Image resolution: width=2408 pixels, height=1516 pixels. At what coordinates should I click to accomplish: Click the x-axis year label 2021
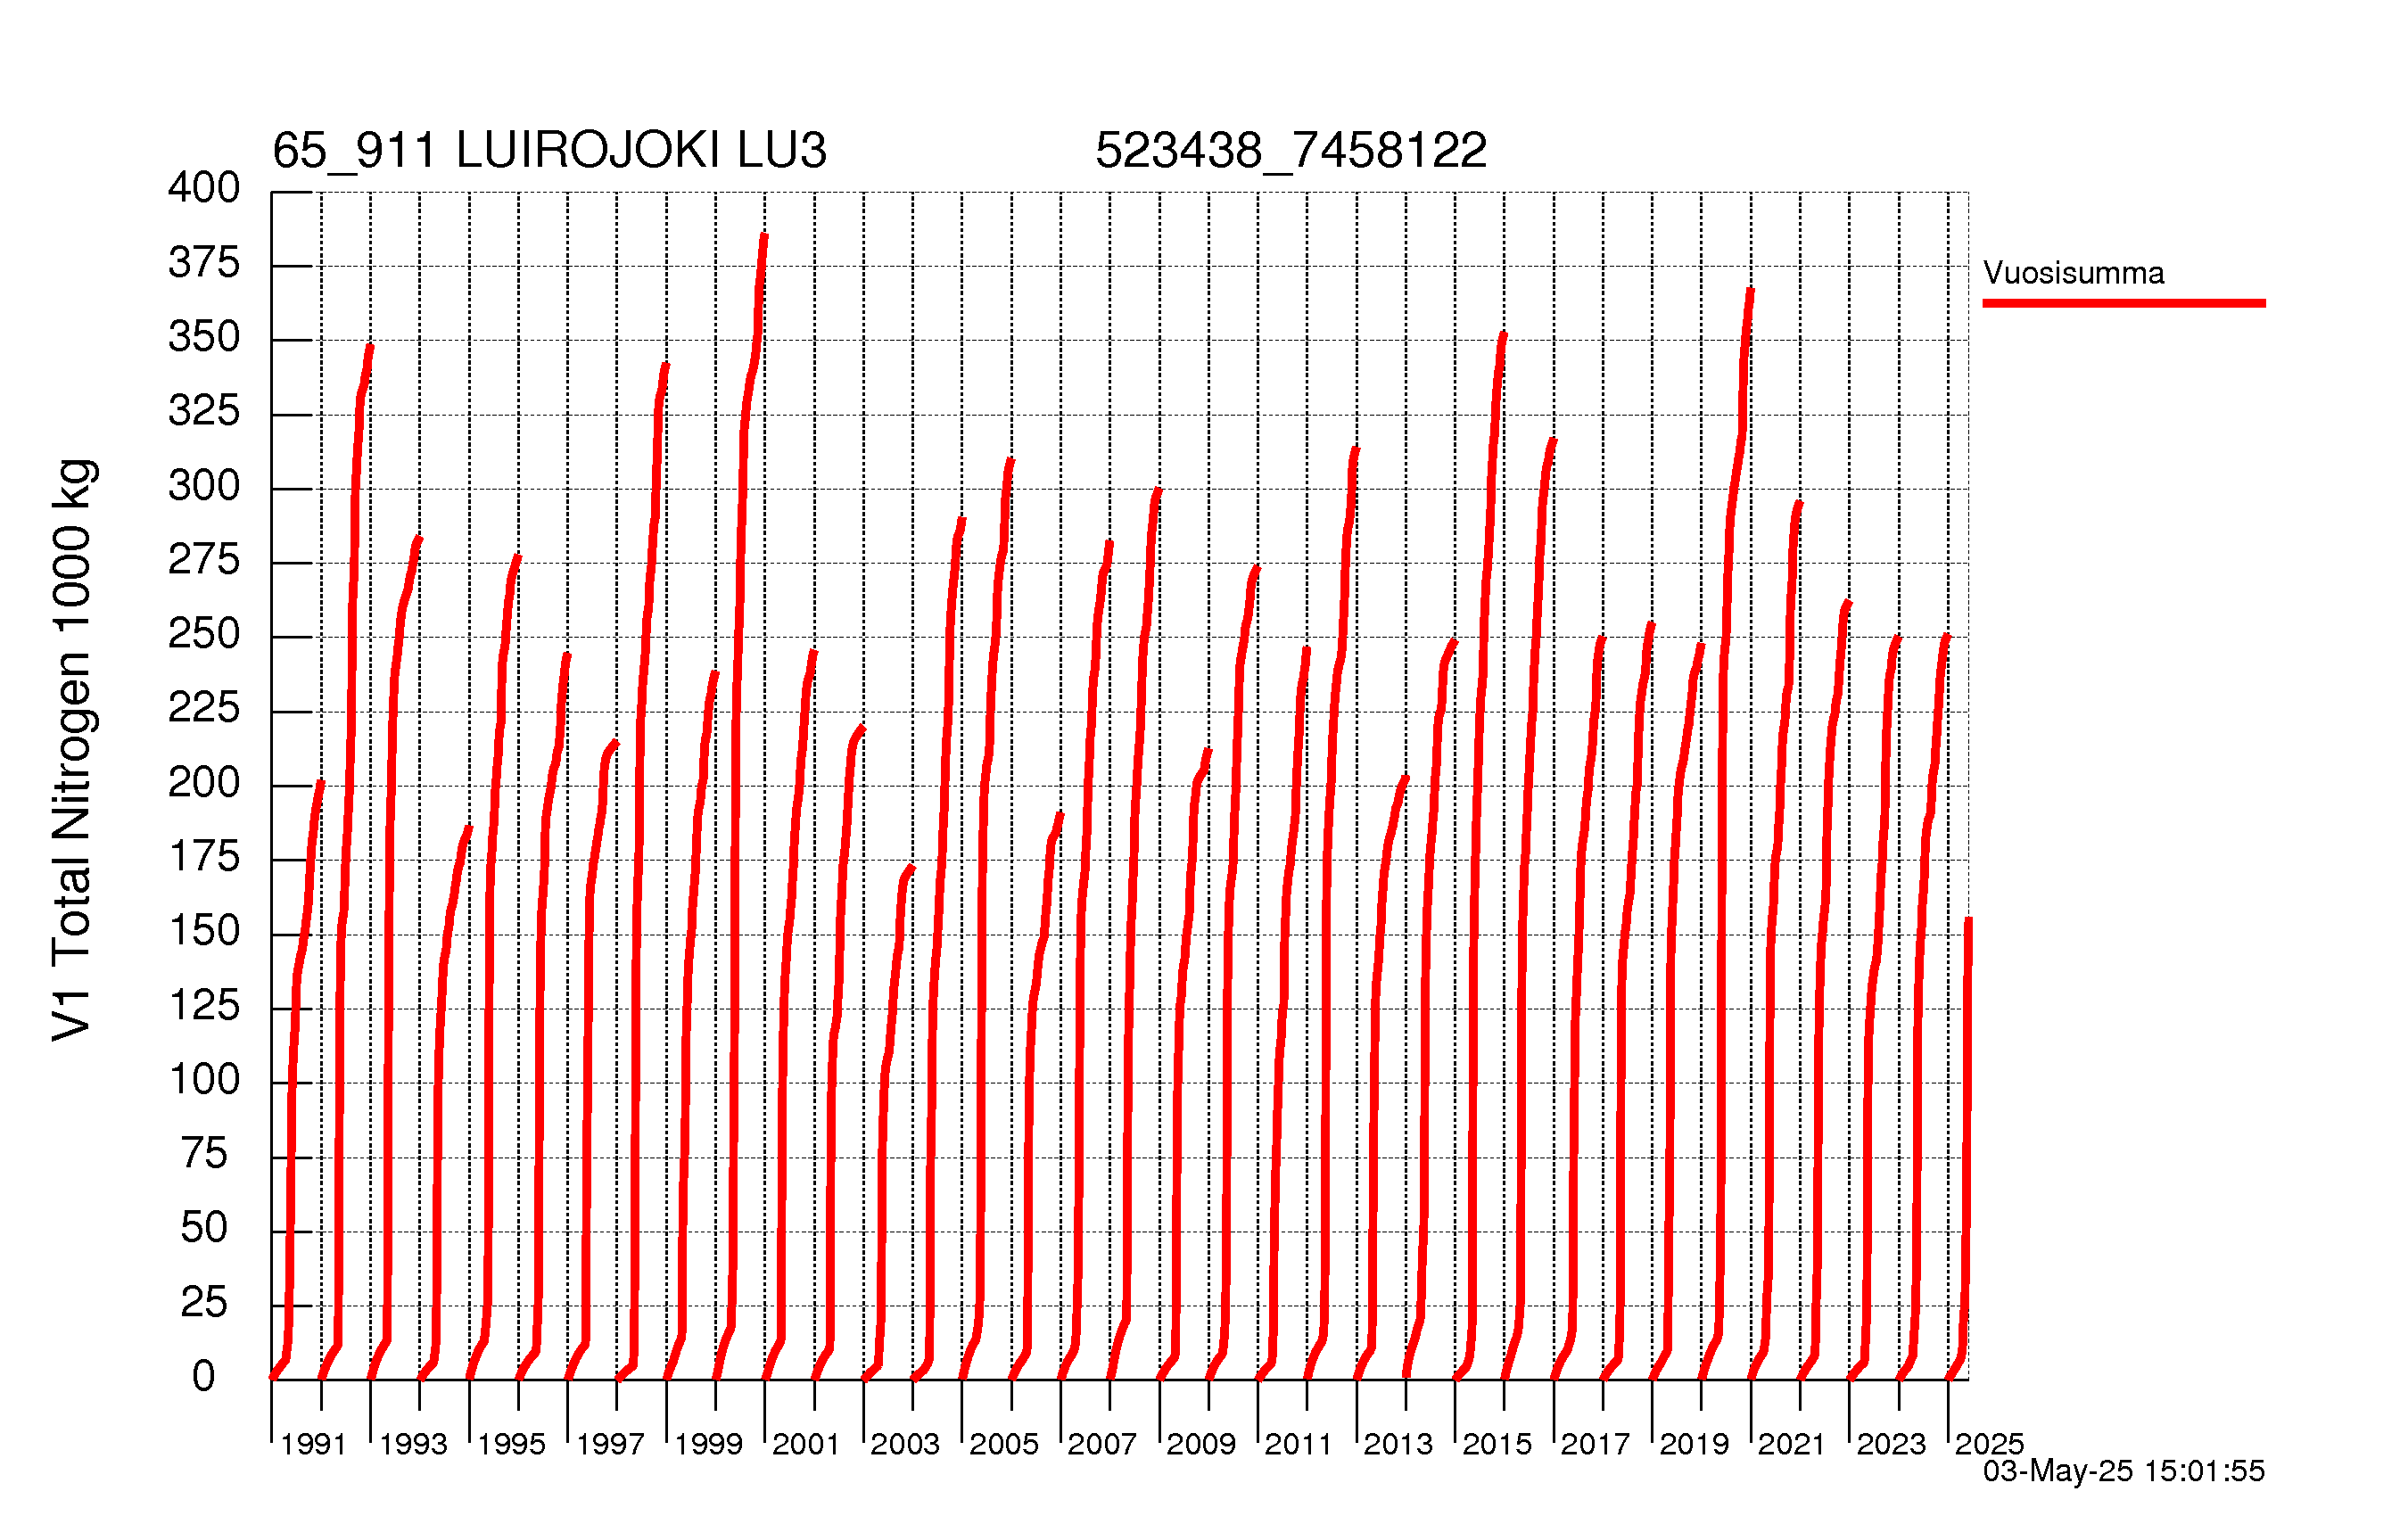click(x=1792, y=1445)
